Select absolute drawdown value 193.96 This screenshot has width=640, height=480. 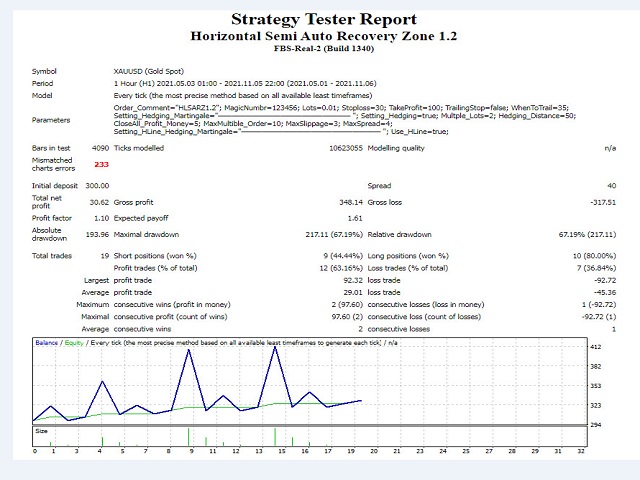point(97,235)
